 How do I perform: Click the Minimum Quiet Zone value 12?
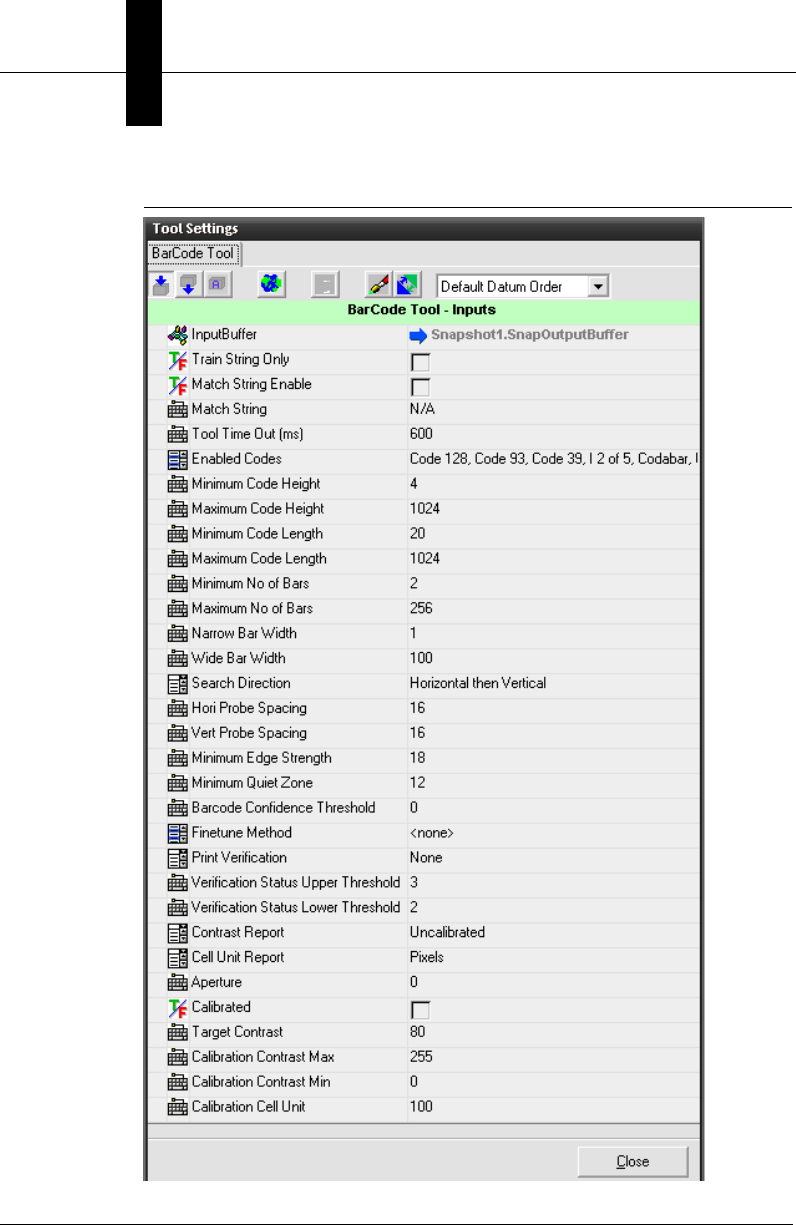coord(417,784)
